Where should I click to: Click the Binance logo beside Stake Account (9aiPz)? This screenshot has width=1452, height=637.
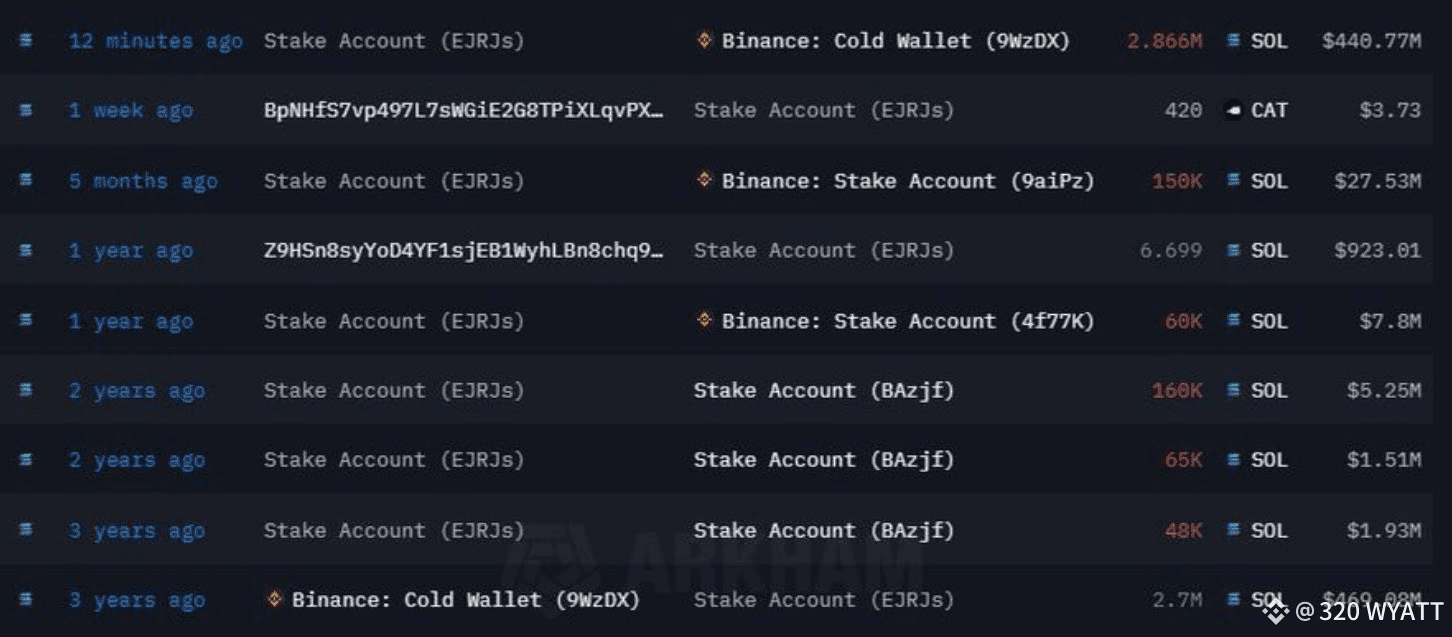704,180
